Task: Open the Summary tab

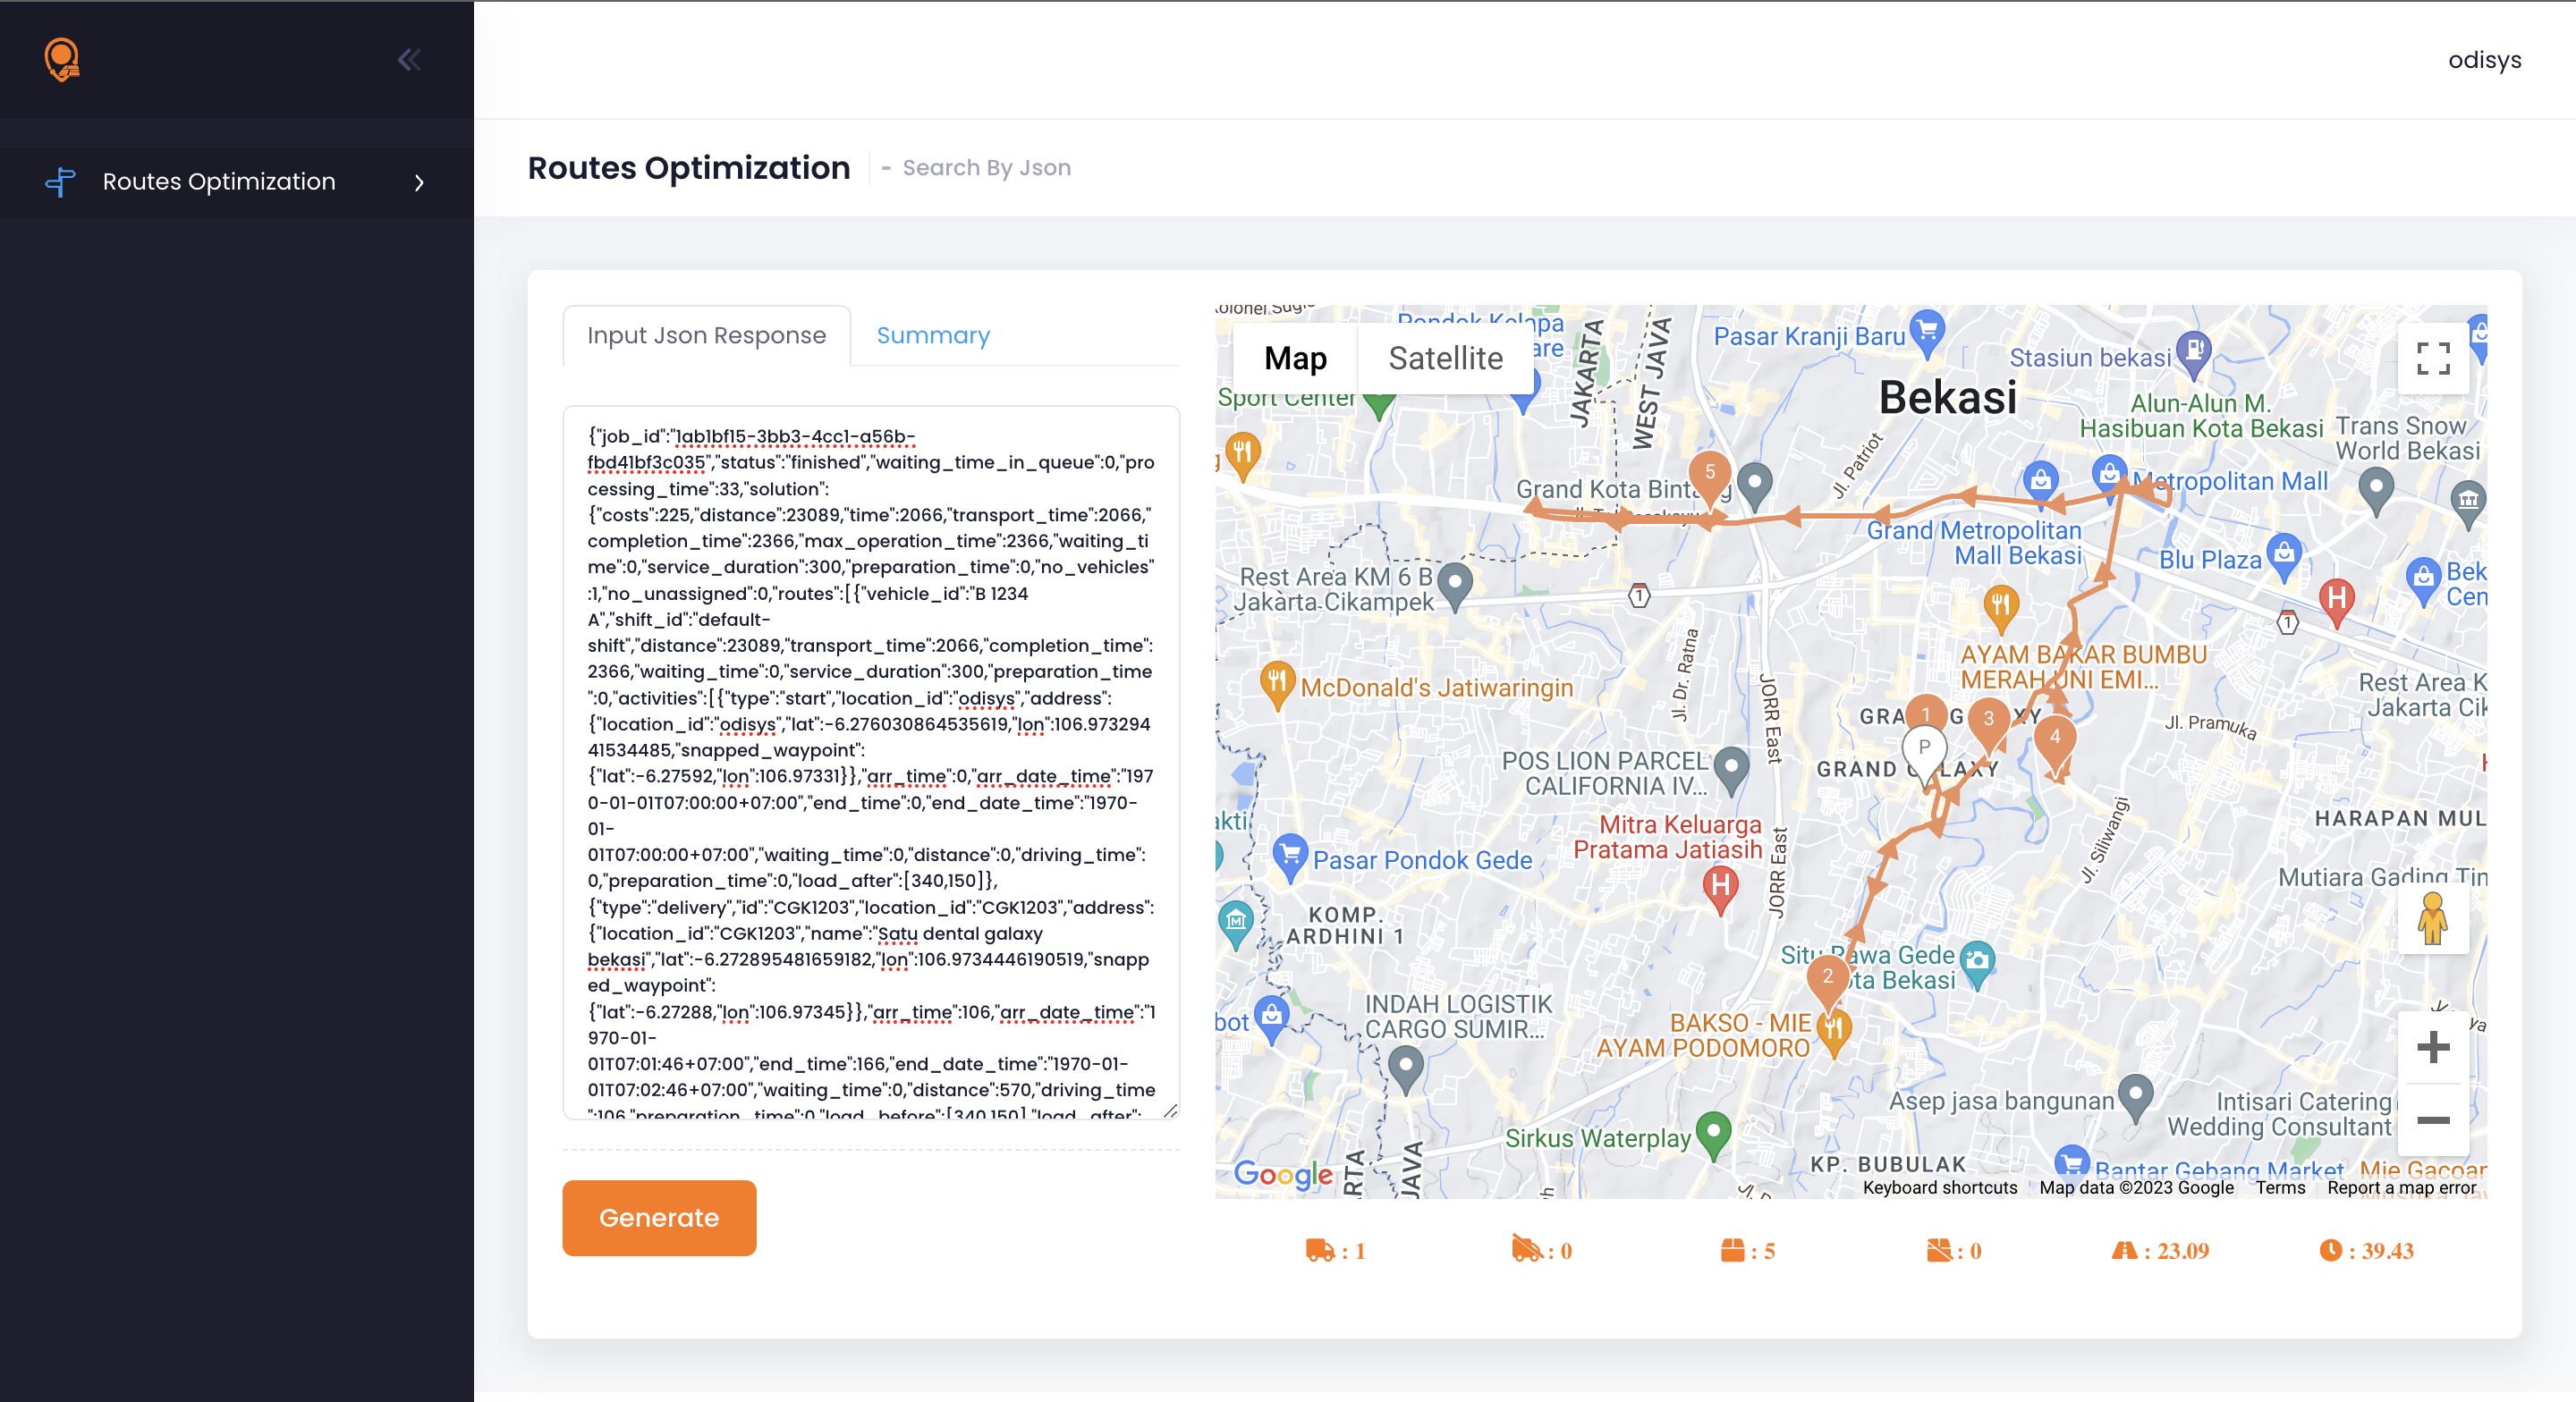Action: [932, 336]
